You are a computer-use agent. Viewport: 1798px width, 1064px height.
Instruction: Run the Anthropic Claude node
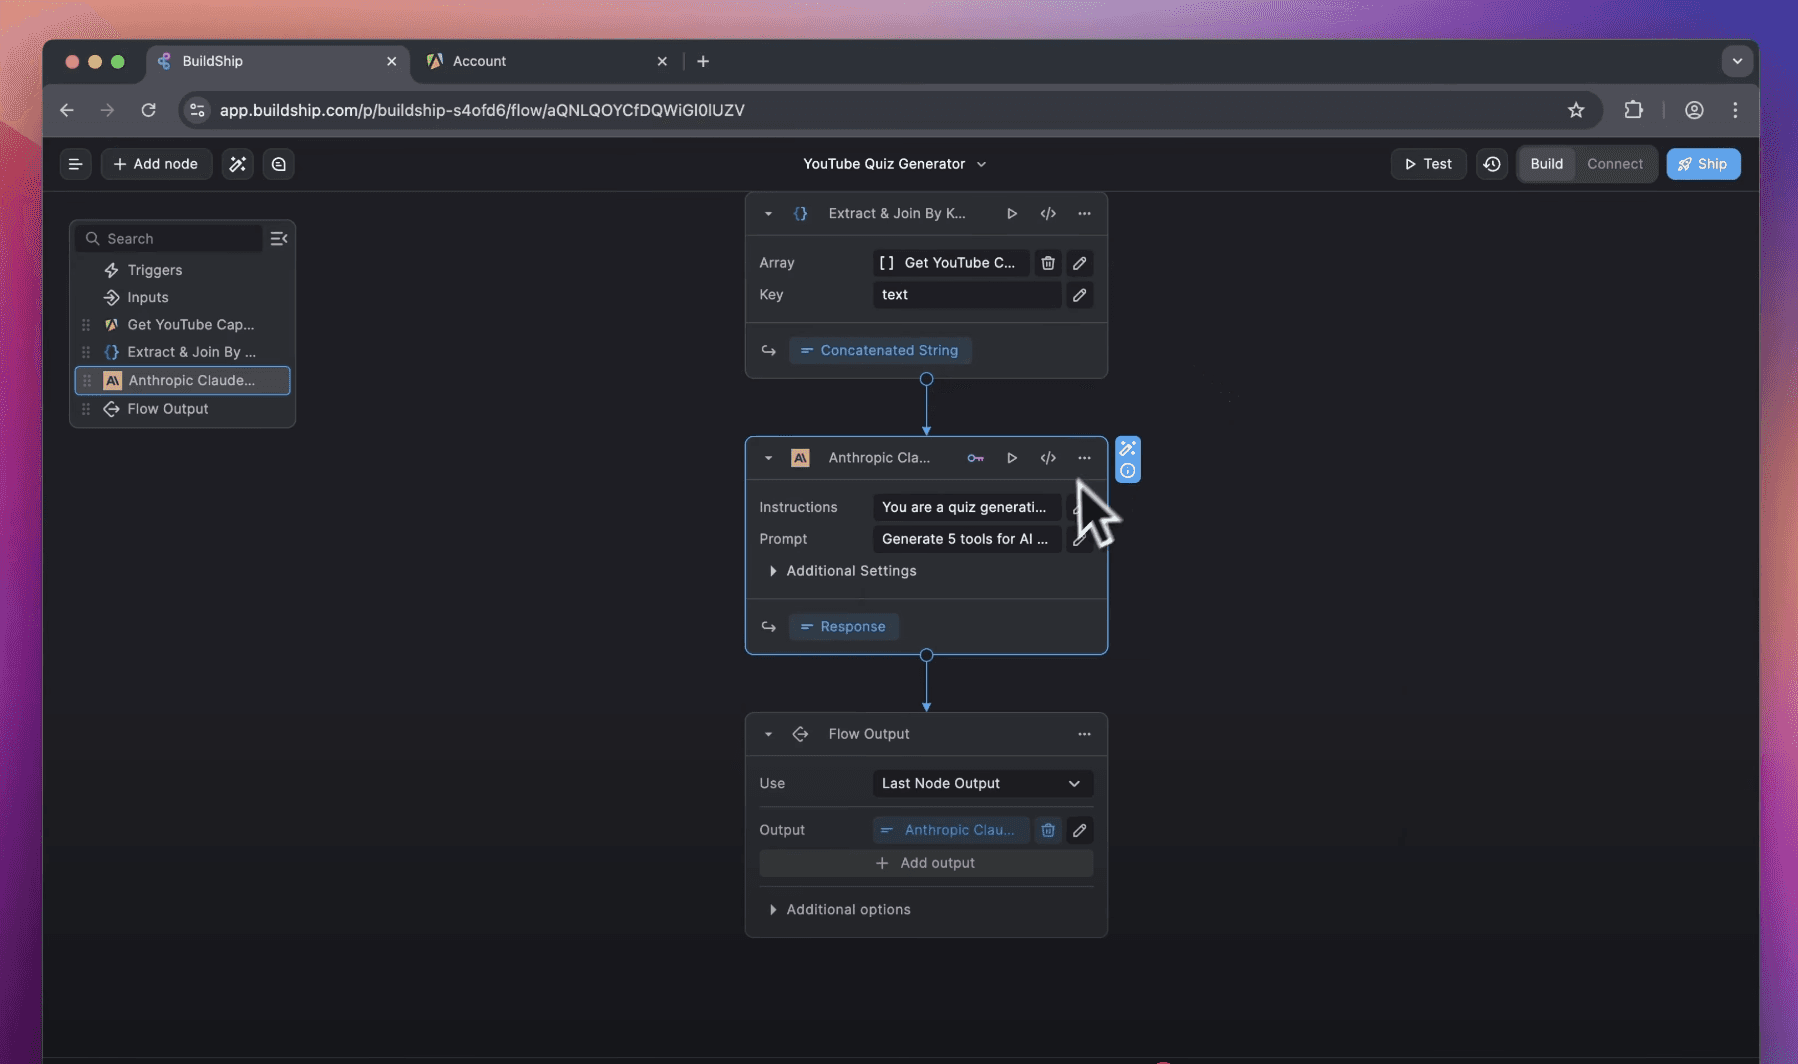click(x=1012, y=458)
